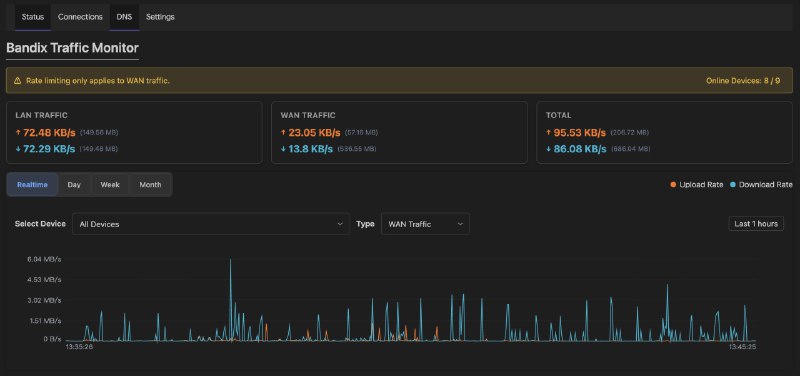Click the Bandix Traffic Monitor heading
This screenshot has height=376, width=800.
pyautogui.click(x=72, y=48)
